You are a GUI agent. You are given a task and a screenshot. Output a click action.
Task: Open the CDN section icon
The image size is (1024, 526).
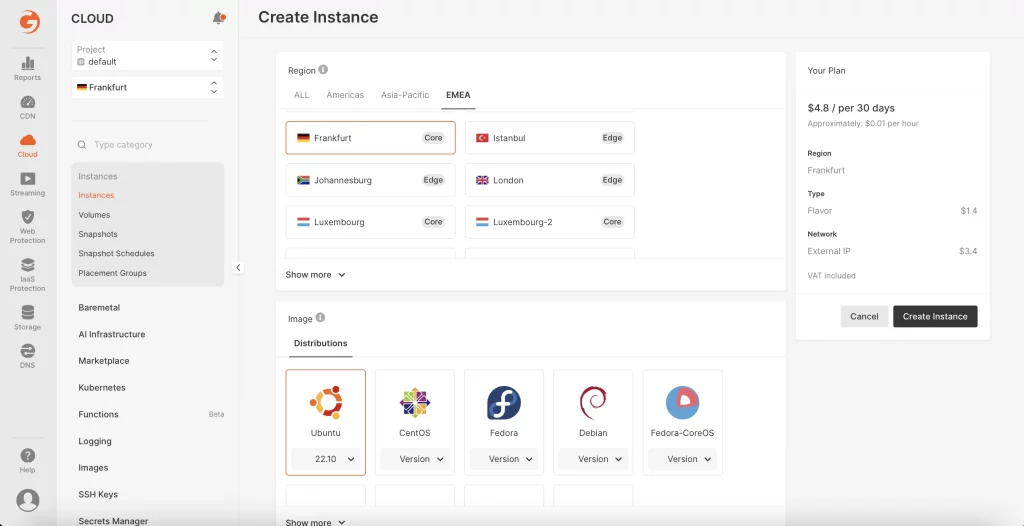[27, 102]
